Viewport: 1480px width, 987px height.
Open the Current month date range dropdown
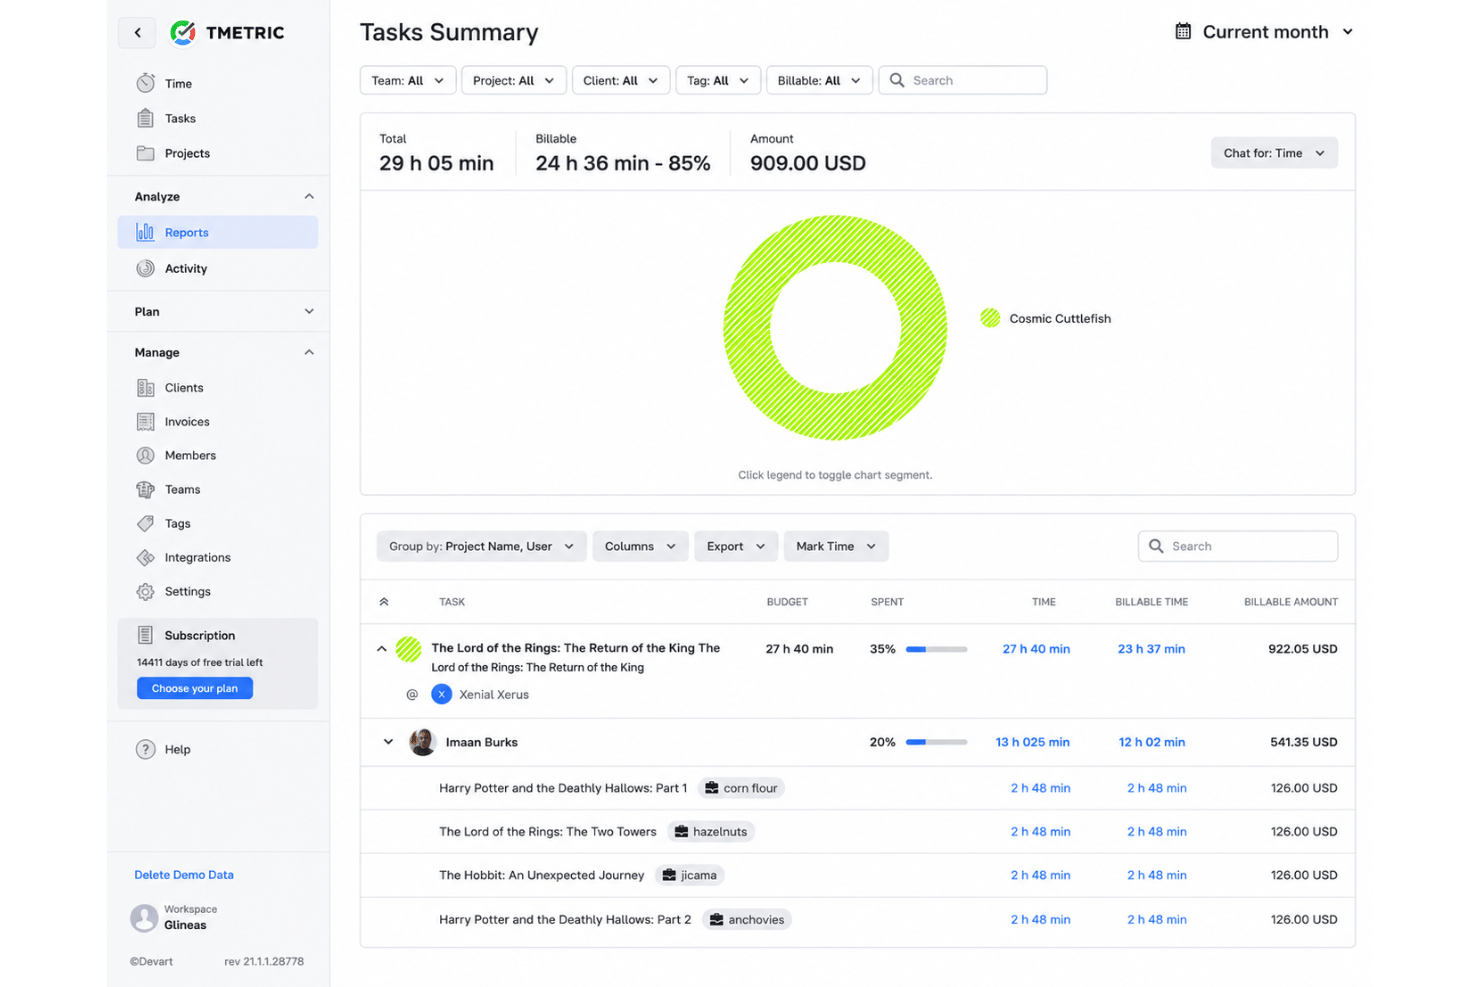coord(1264,32)
